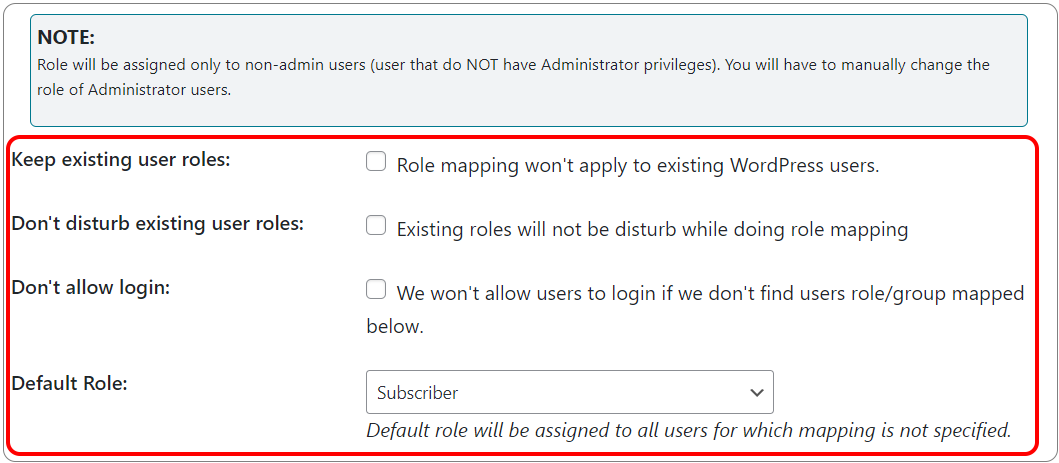
Task: Open the Default Role dropdown showing Subscriber
Action: (x=569, y=392)
